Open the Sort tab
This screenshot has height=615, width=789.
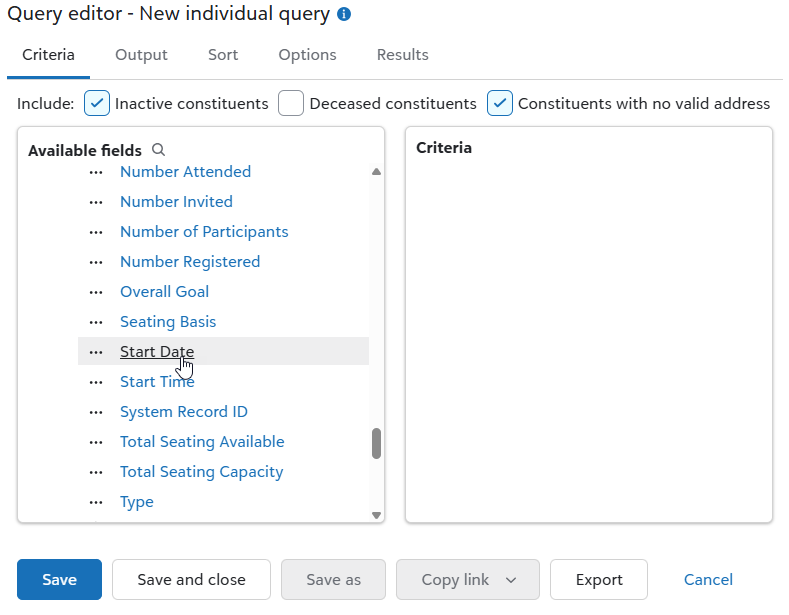223,54
